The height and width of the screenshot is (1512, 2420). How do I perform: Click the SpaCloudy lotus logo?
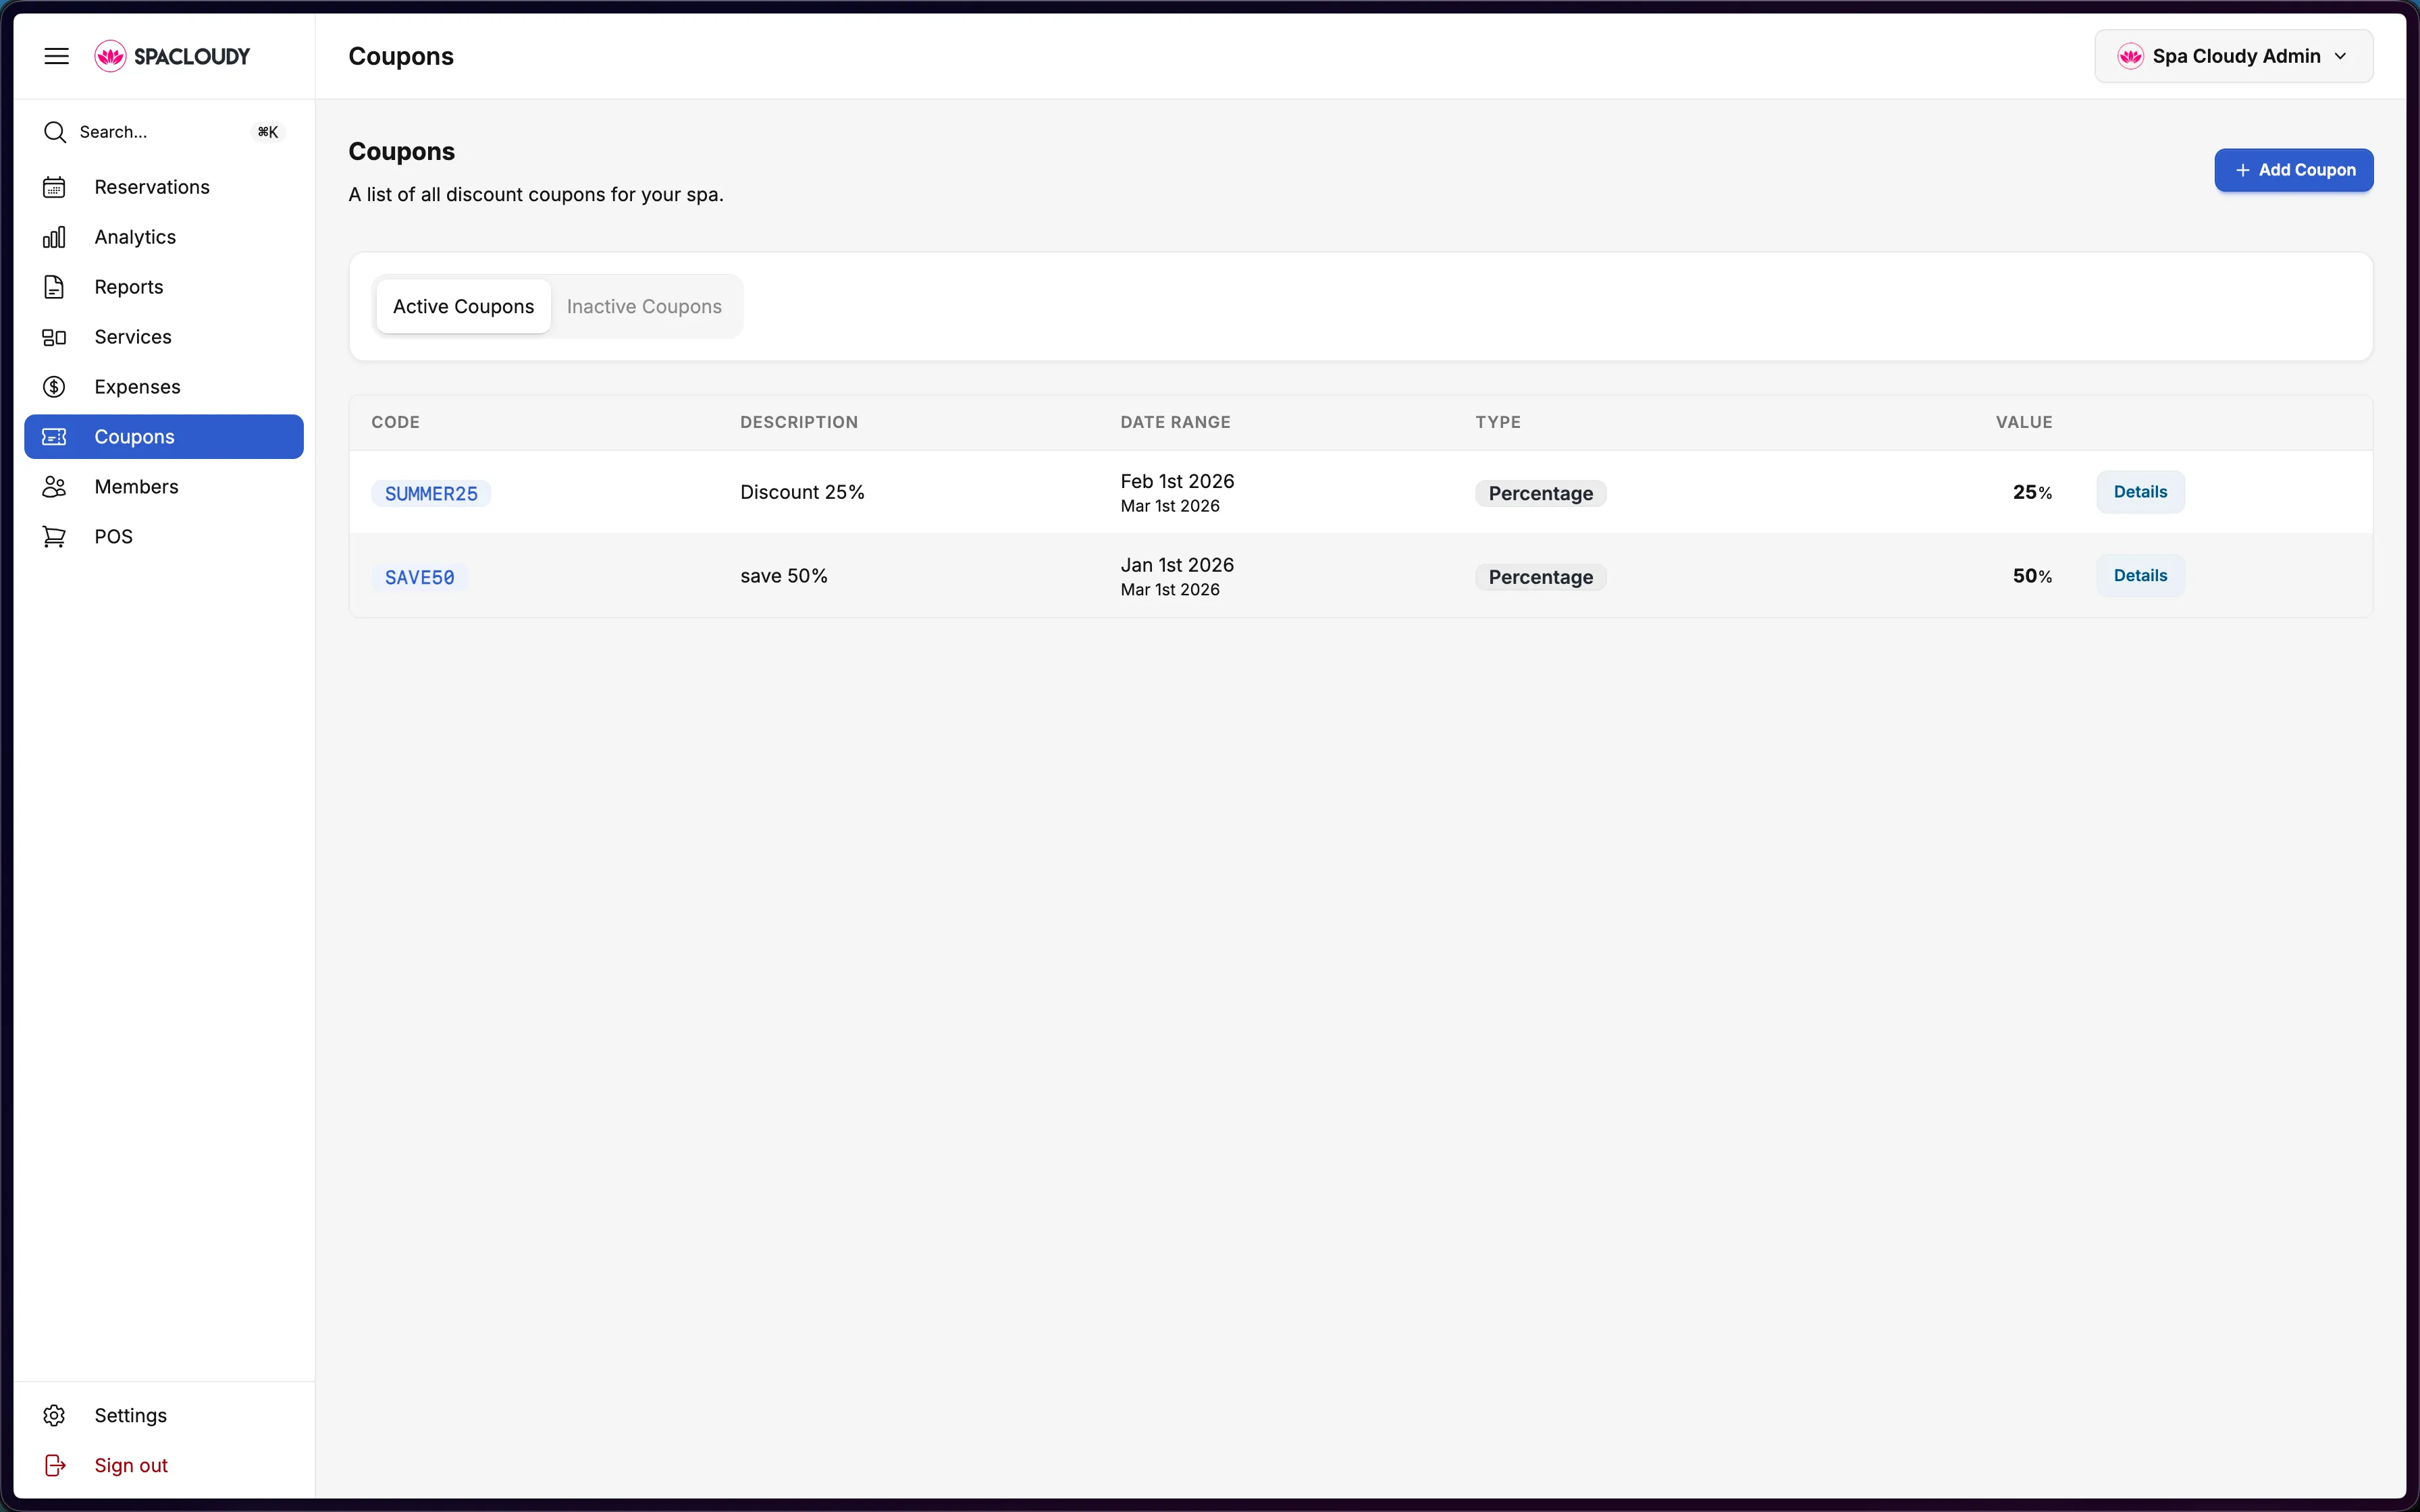coord(110,56)
